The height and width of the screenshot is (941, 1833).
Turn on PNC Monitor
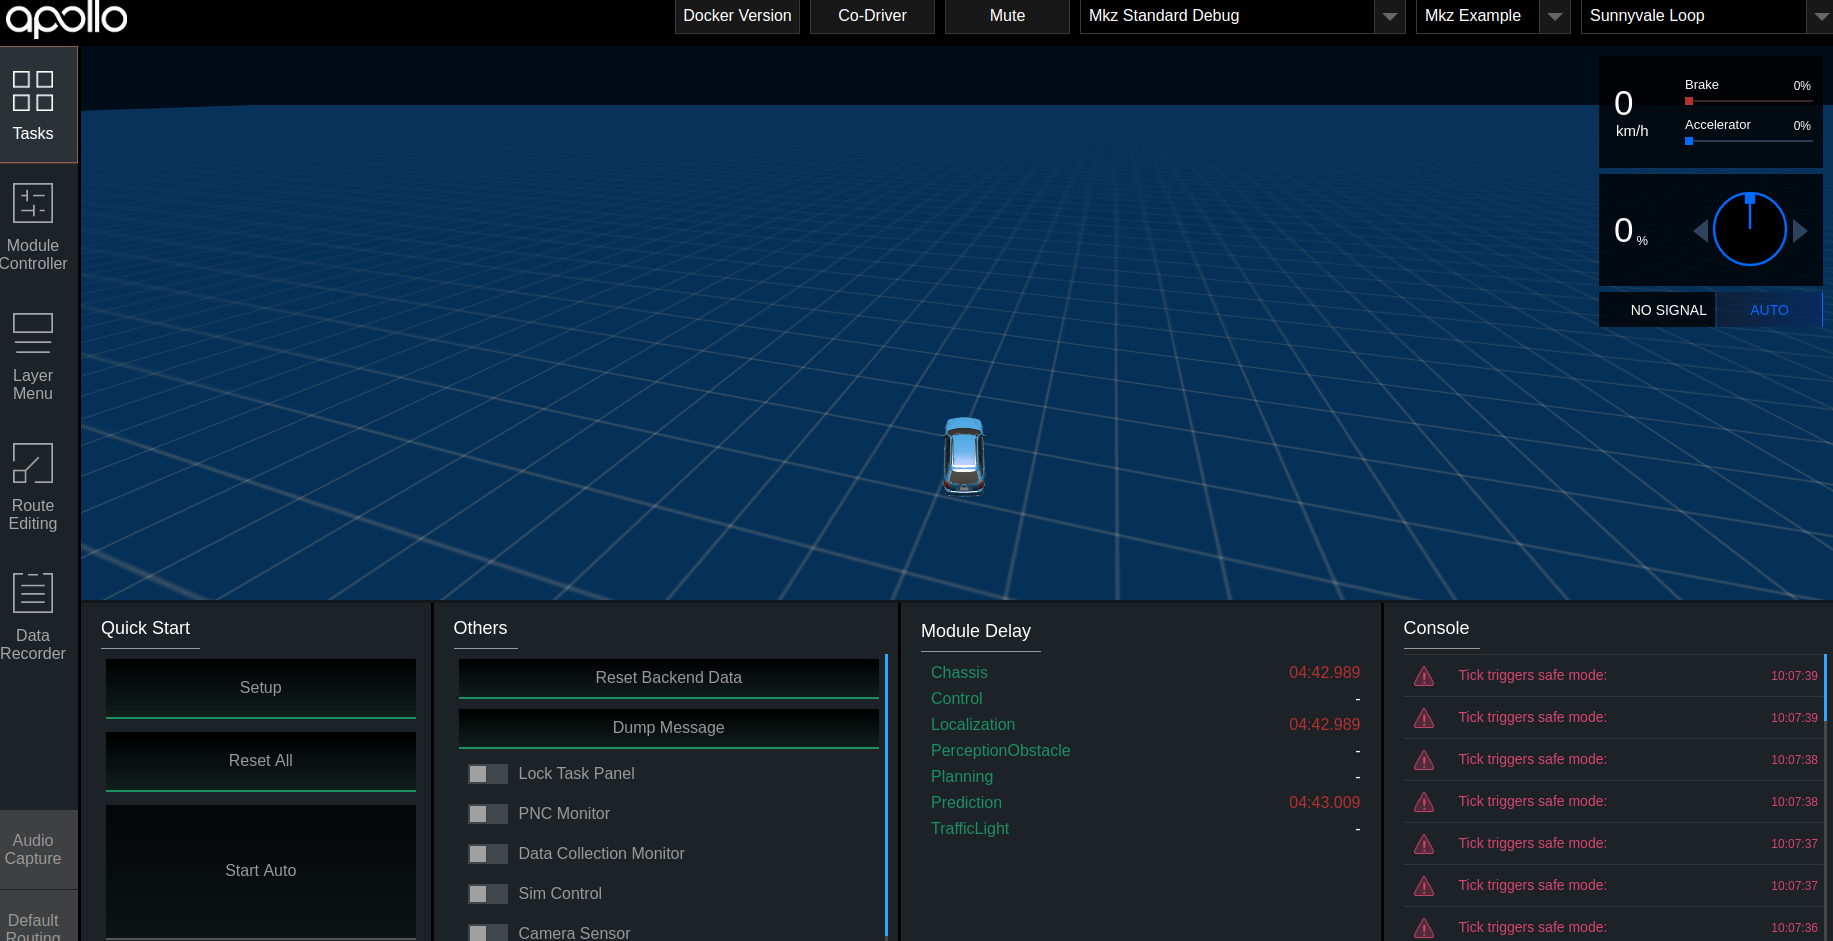488,813
